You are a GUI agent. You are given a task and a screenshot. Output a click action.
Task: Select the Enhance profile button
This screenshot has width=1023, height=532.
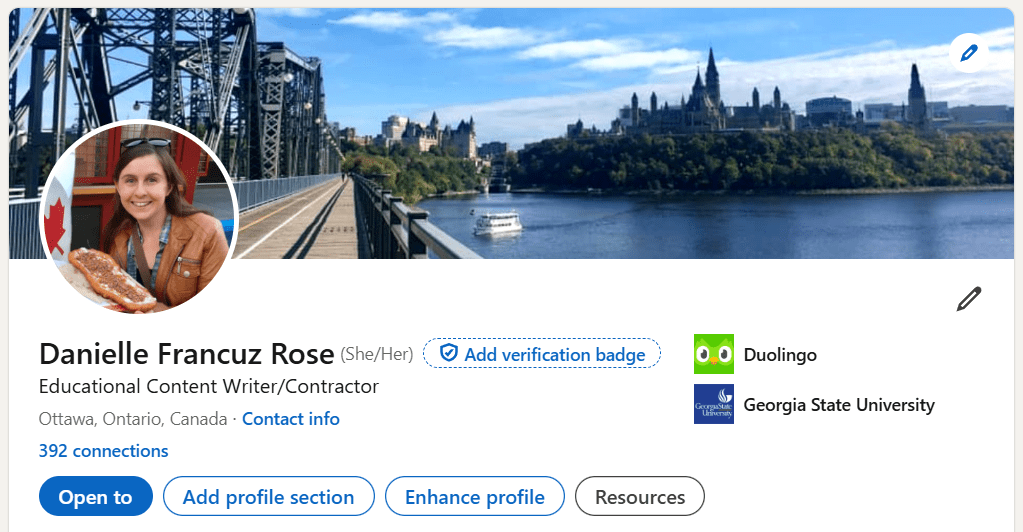pyautogui.click(x=474, y=497)
